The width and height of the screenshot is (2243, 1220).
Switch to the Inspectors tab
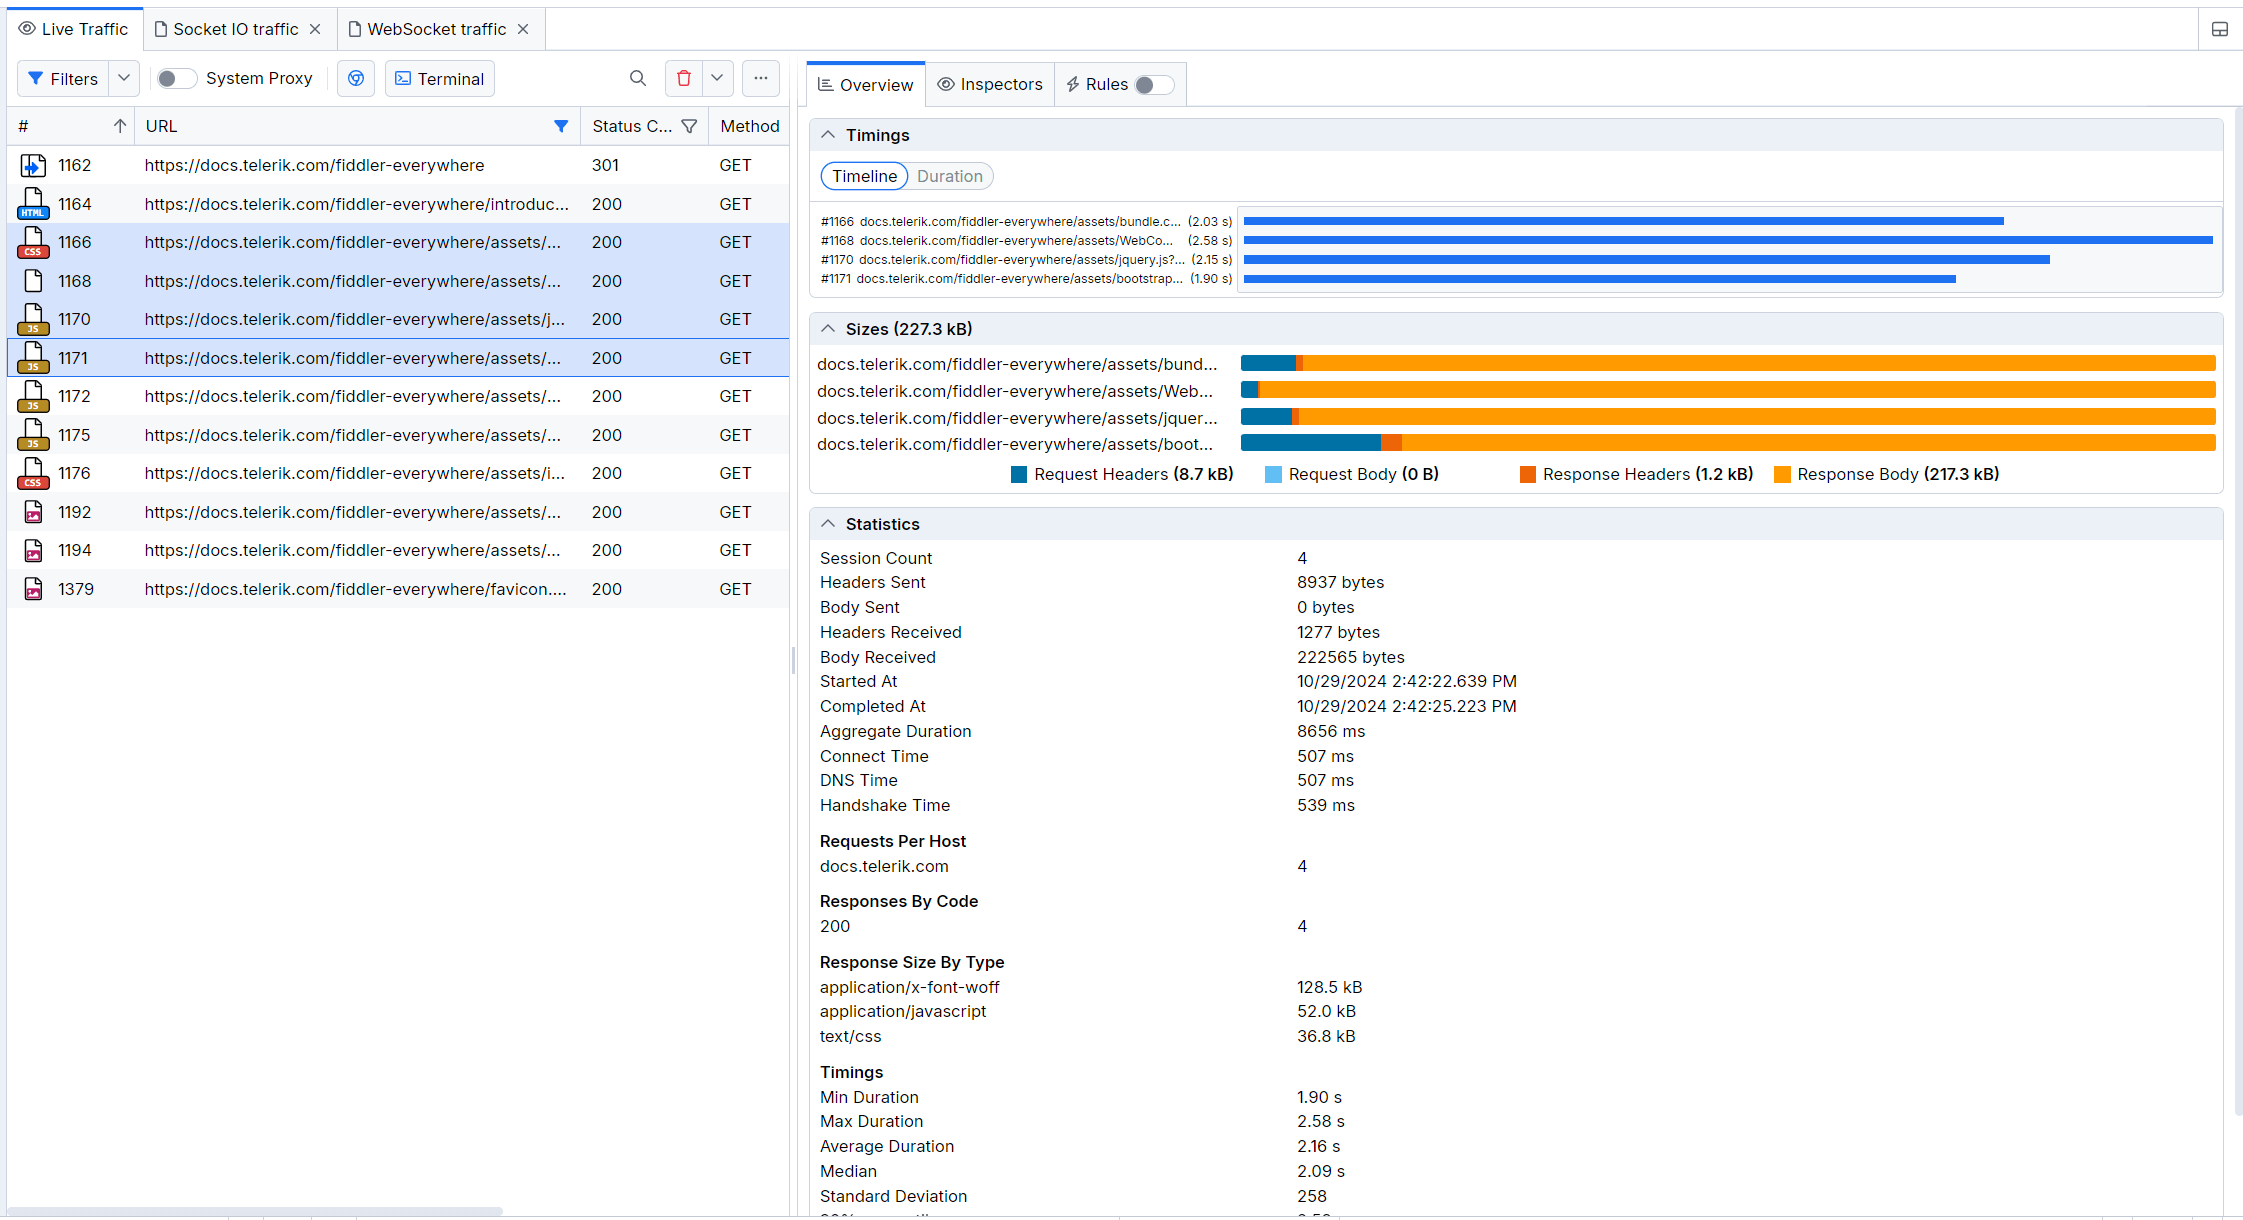990,84
